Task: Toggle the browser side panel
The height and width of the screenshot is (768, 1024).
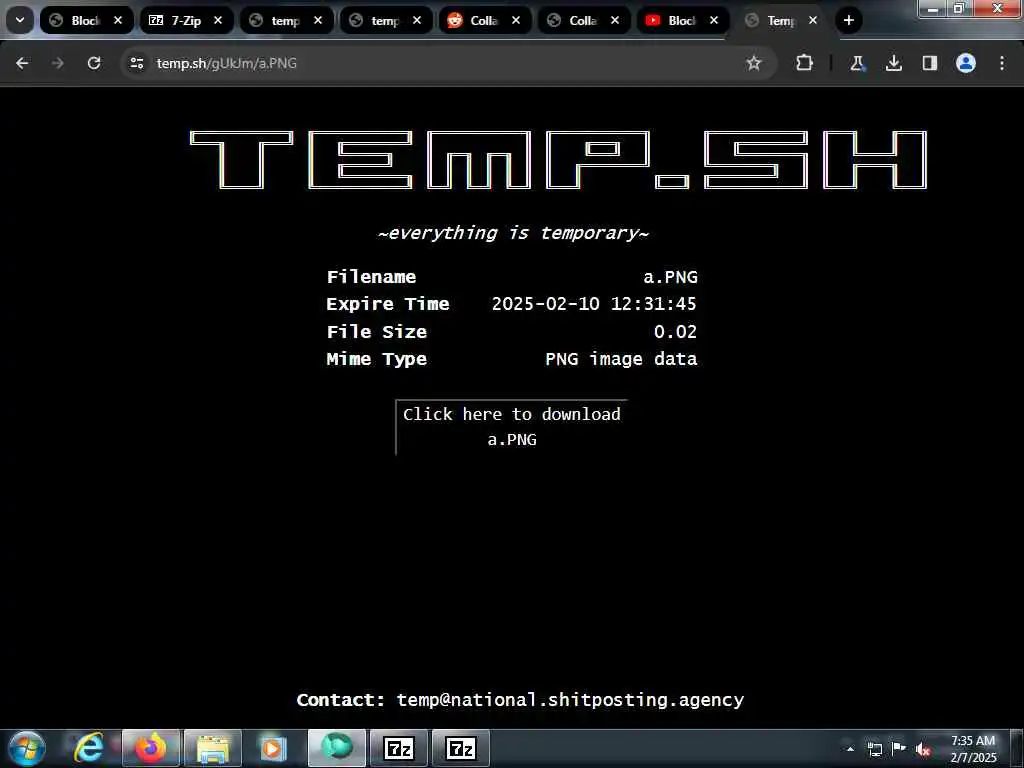Action: pyautogui.click(x=930, y=63)
